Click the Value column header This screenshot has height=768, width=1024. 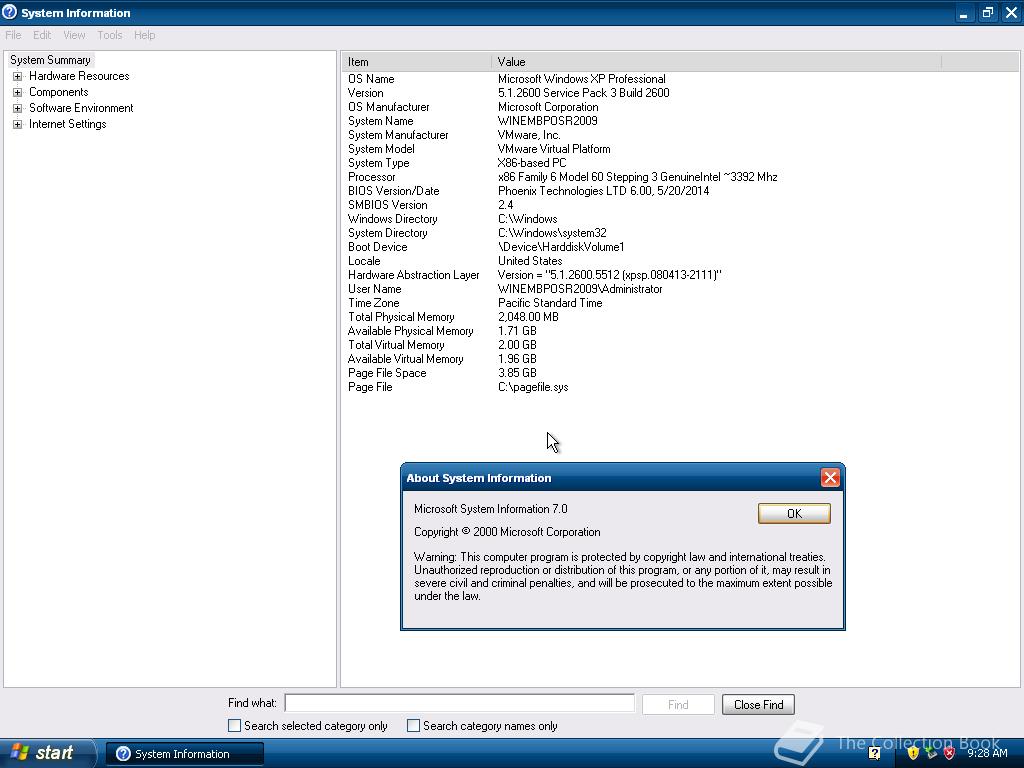[716, 62]
